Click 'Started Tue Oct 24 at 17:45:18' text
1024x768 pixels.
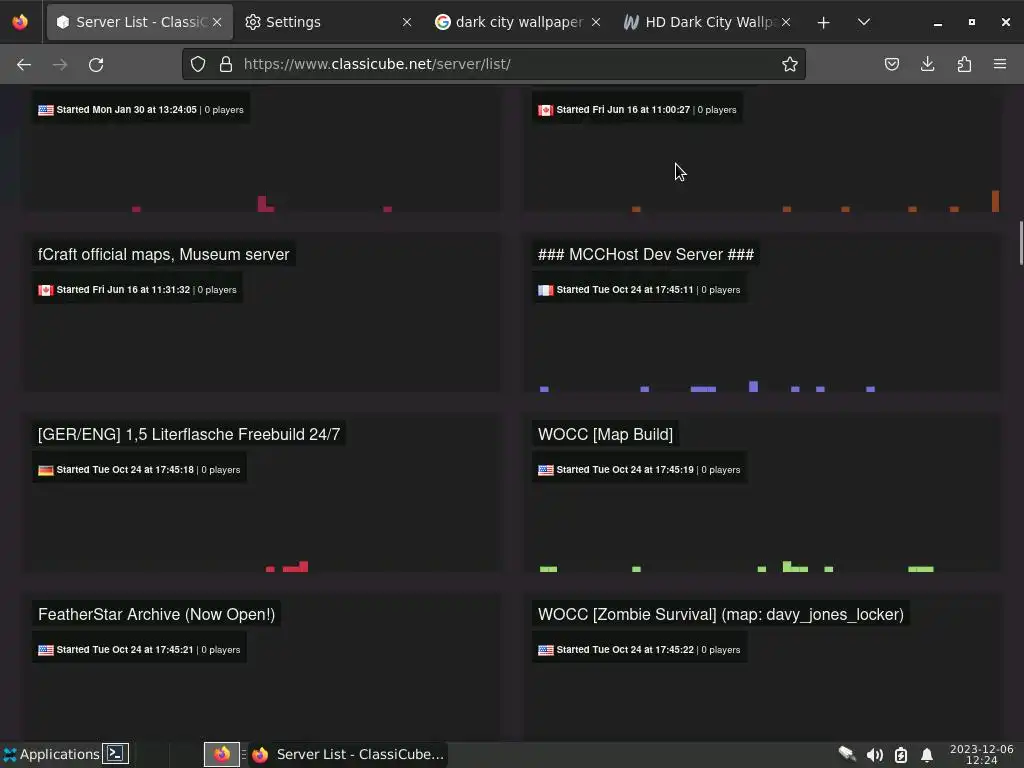coord(125,470)
